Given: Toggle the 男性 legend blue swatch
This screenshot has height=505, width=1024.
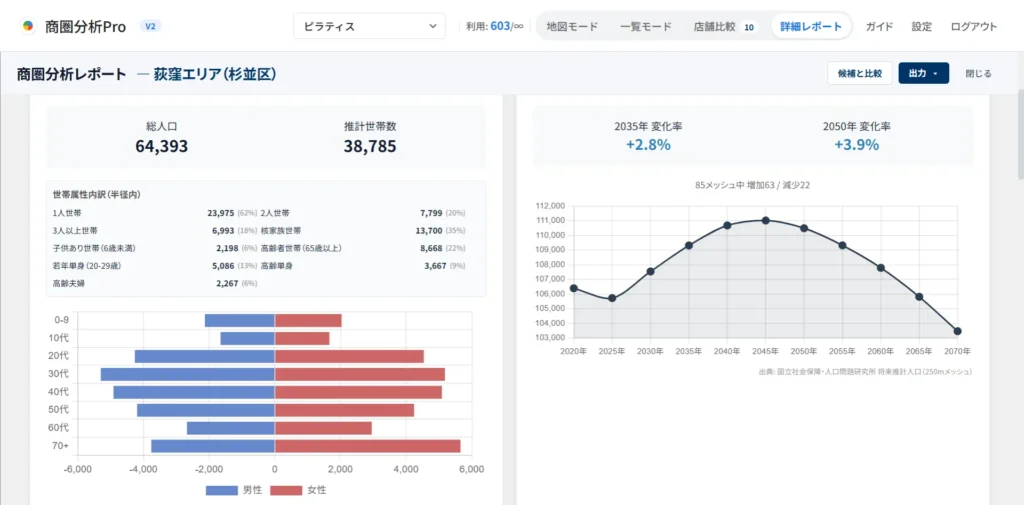Looking at the screenshot, I should 221,490.
